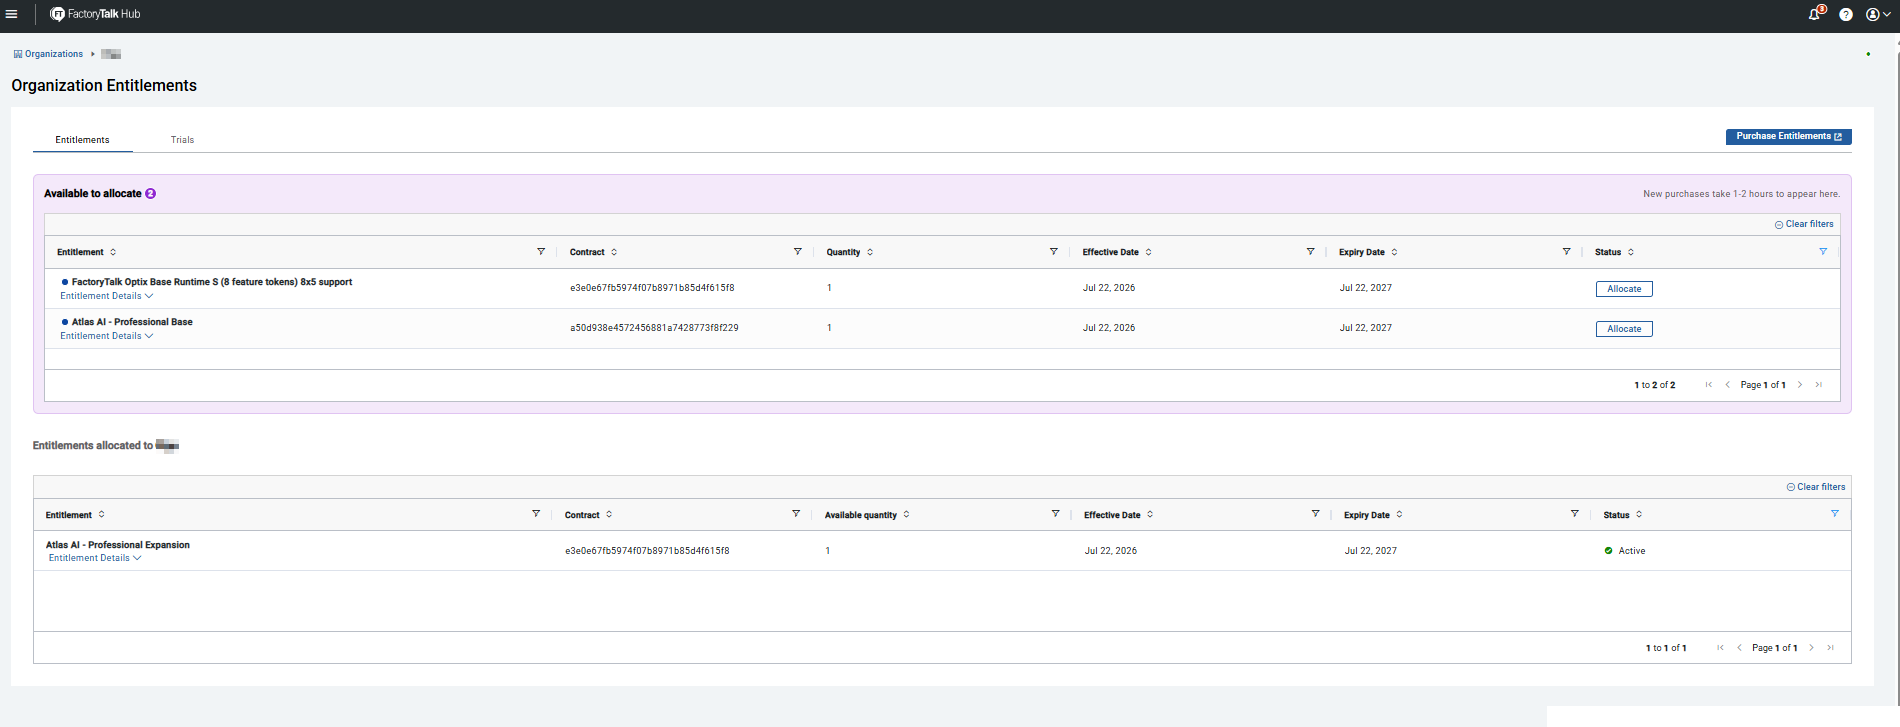Open the Quantity column filter icon
Viewport: 1900px width, 727px height.
click(1053, 252)
